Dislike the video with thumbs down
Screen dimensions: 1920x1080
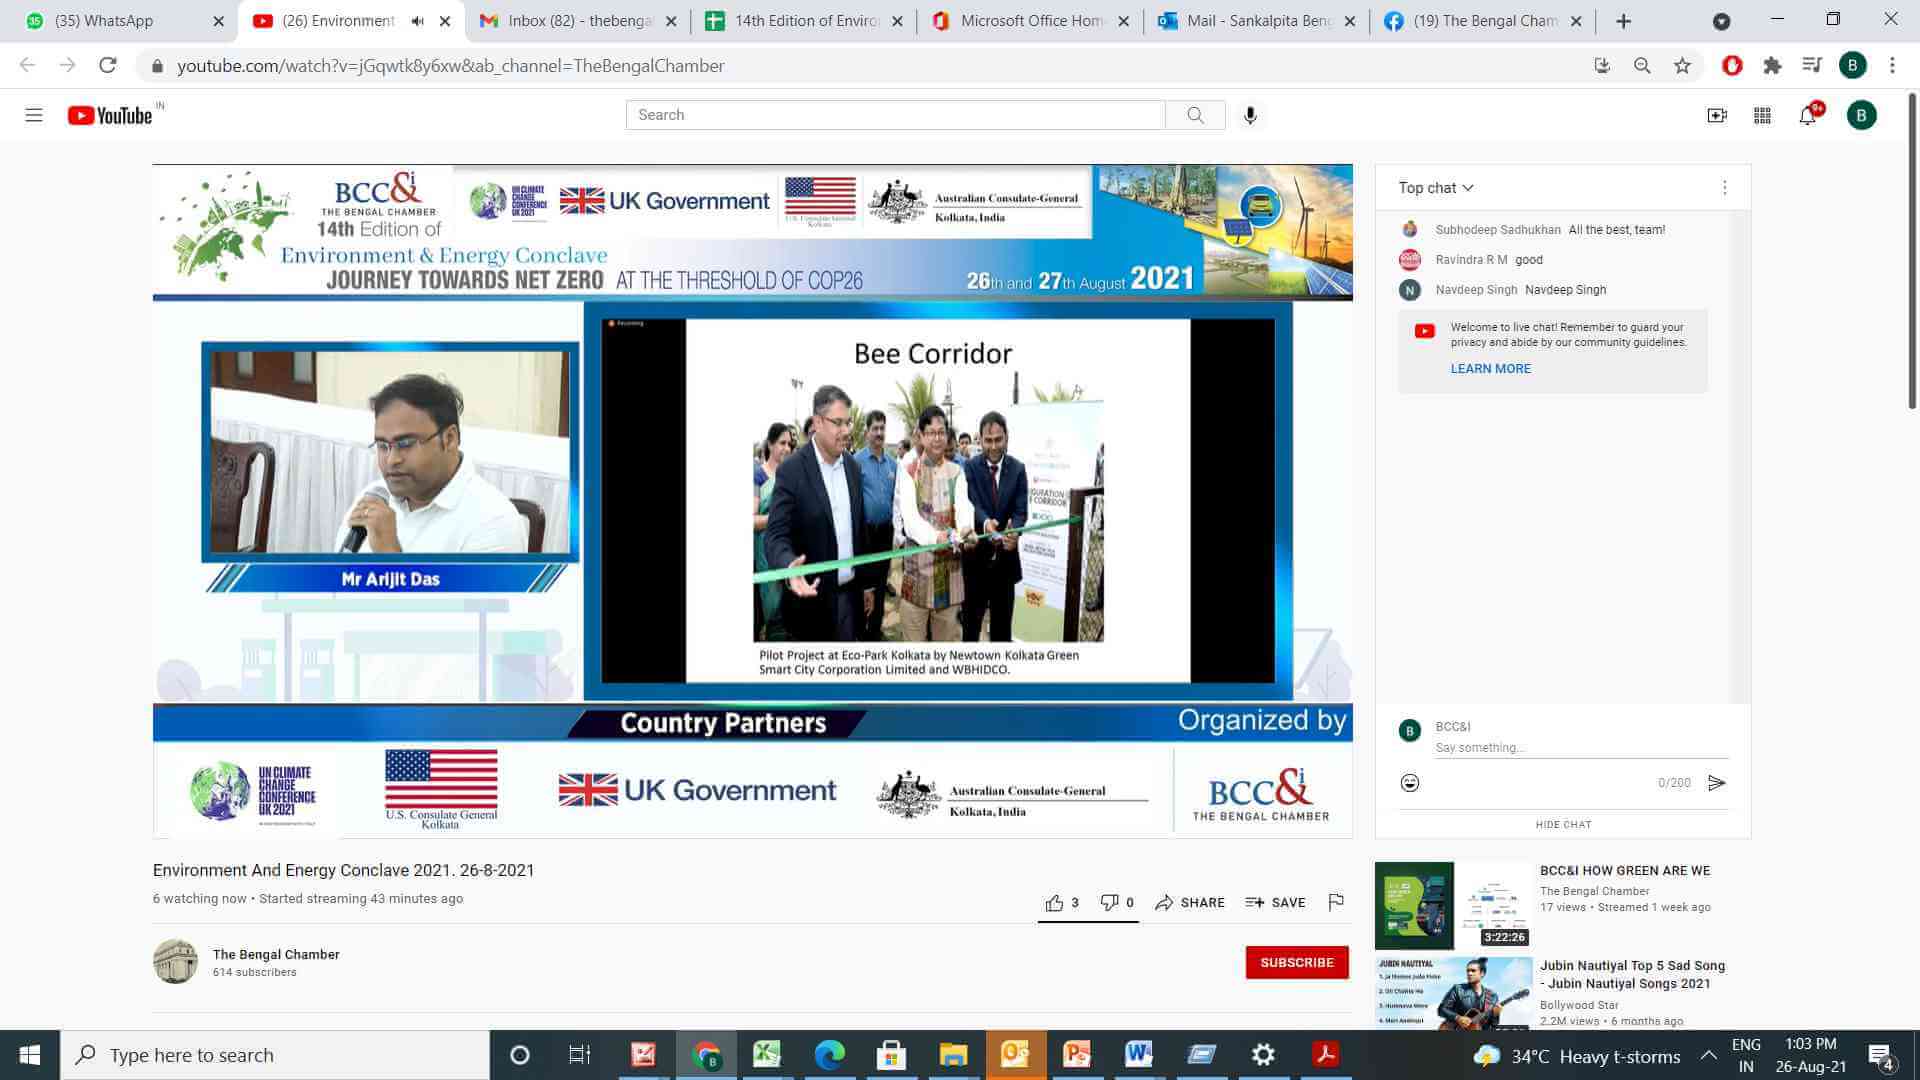click(x=1117, y=903)
